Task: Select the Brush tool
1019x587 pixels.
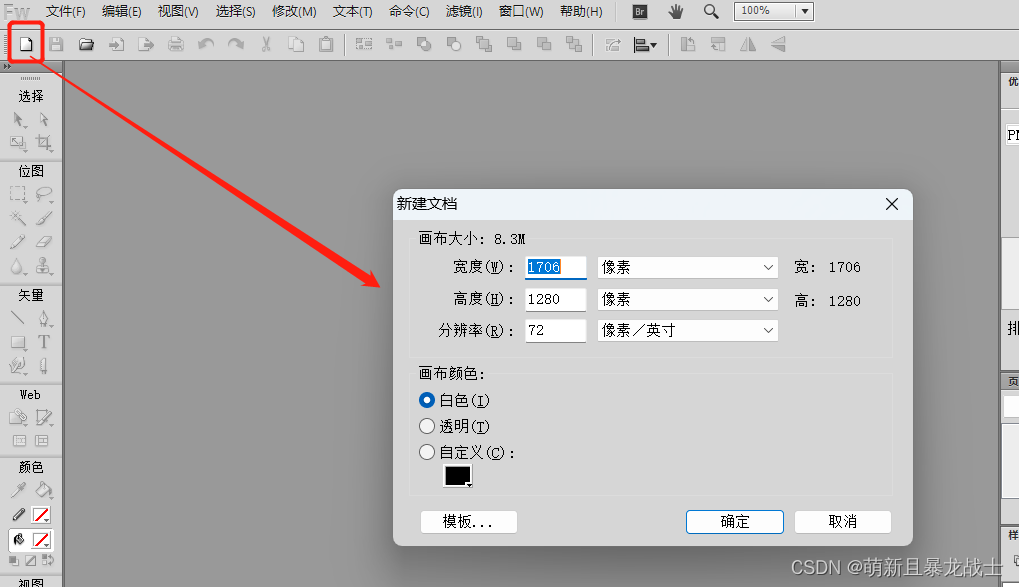Action: (x=44, y=218)
